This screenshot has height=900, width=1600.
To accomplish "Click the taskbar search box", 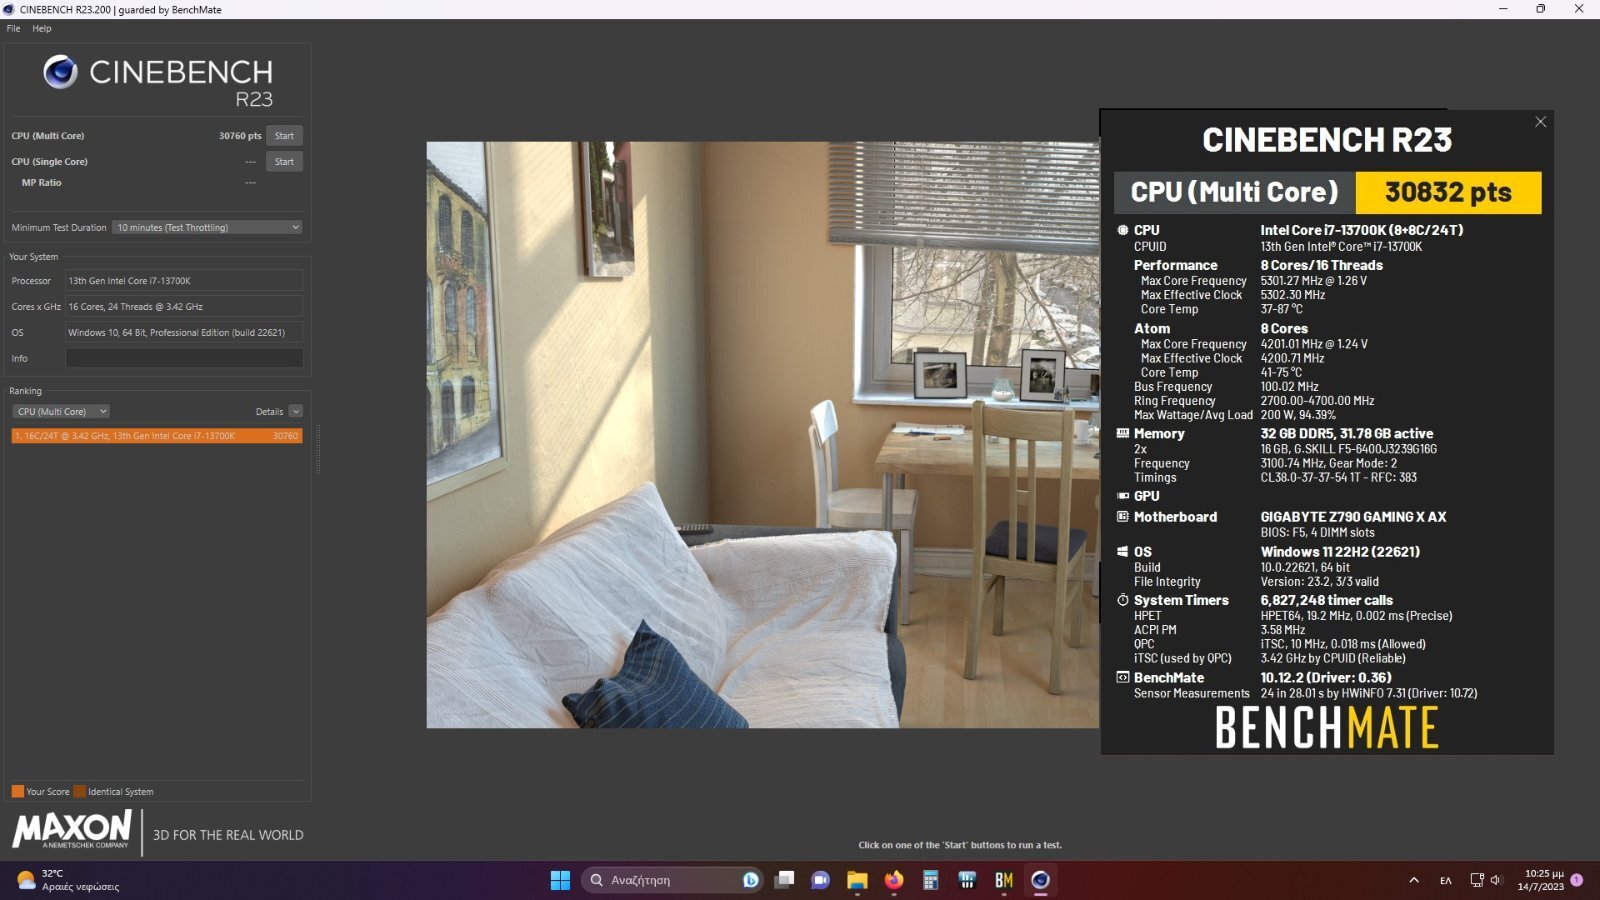I will click(672, 880).
